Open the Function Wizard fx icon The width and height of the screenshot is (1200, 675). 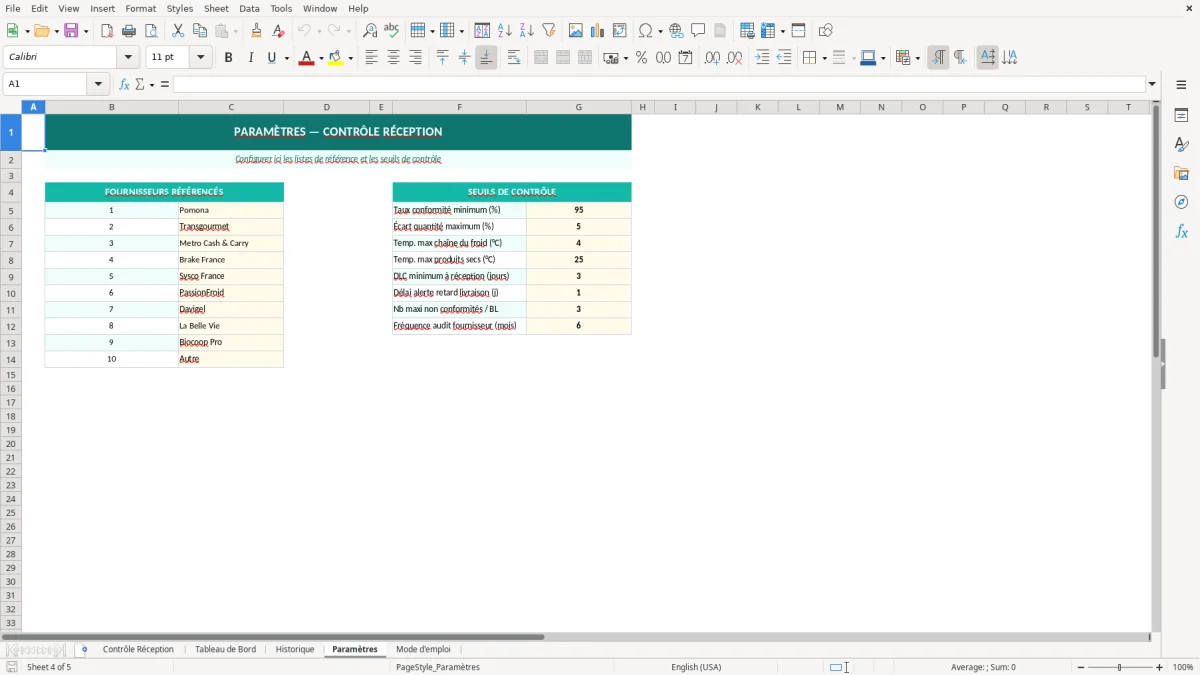124,84
